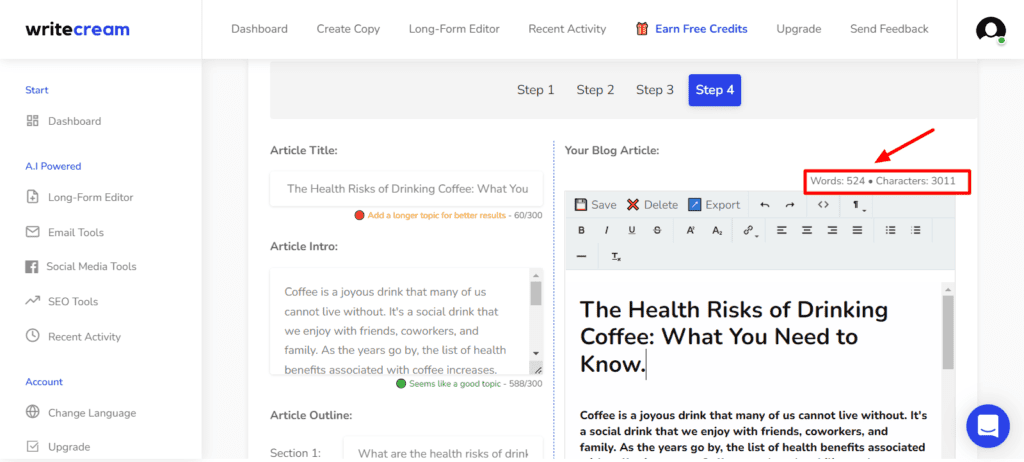Viewport: 1024px width, 462px height.
Task: Expand the insert link dropdown
Action: [x=749, y=230]
